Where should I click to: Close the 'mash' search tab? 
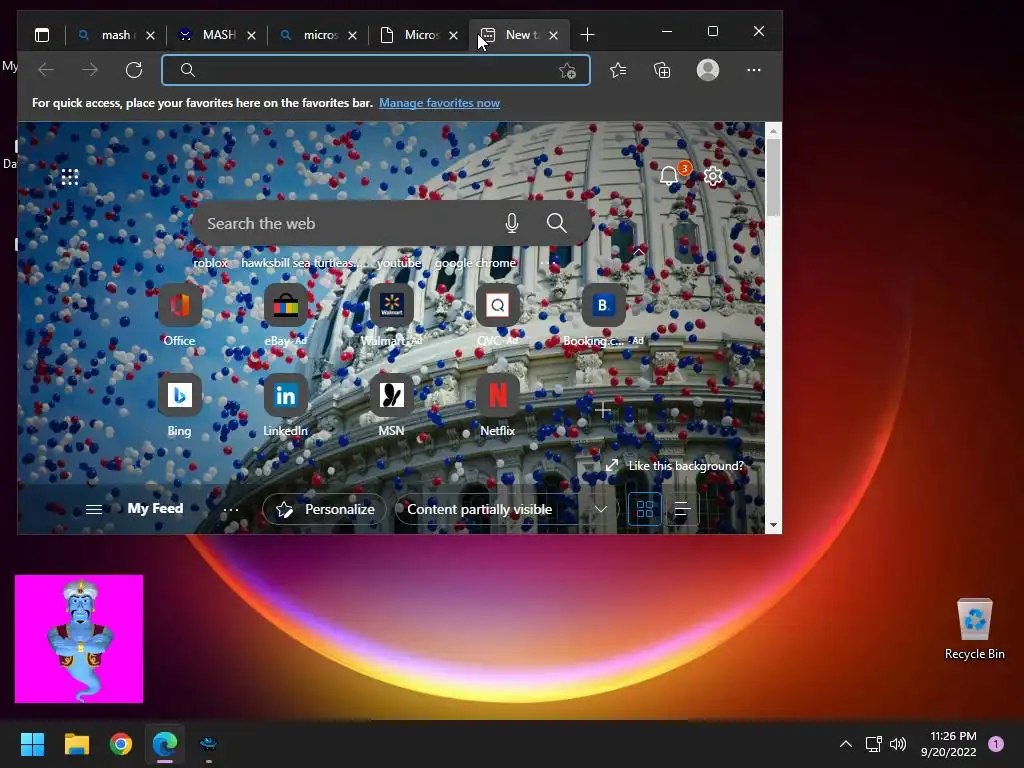[150, 35]
